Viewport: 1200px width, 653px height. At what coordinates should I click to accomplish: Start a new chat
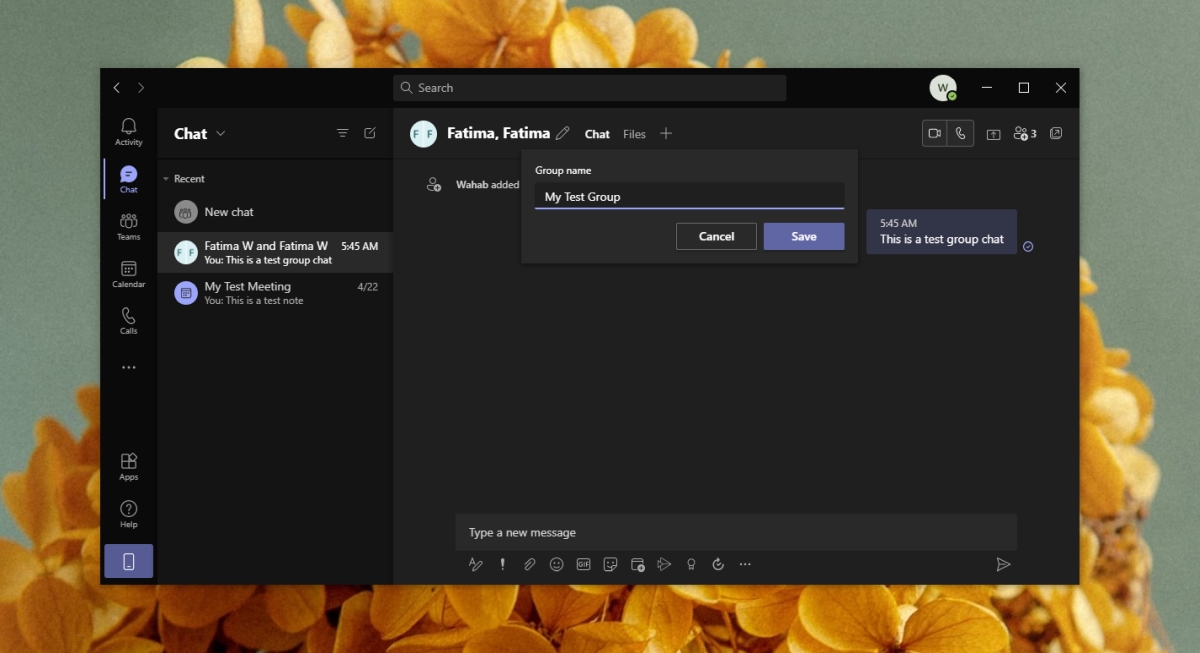pos(370,132)
